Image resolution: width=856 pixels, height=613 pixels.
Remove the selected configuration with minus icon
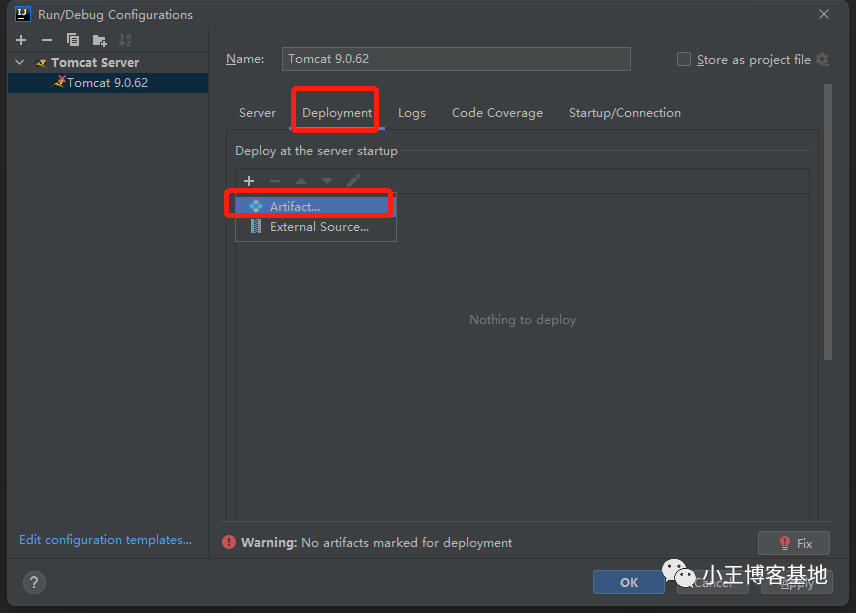47,40
